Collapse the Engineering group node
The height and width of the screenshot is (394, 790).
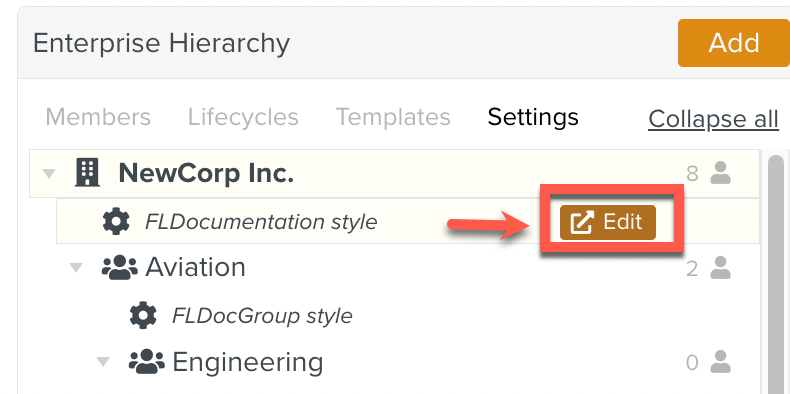point(103,362)
